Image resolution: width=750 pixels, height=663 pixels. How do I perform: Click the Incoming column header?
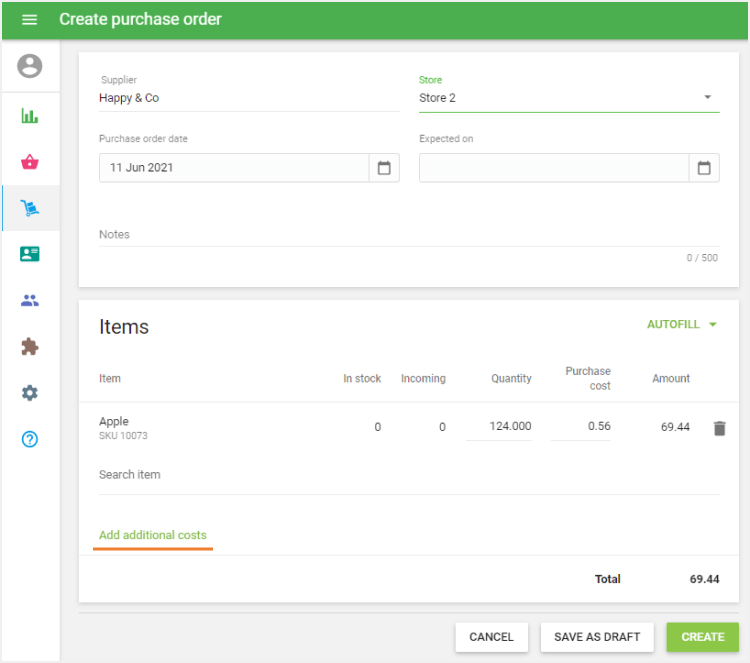[423, 378]
